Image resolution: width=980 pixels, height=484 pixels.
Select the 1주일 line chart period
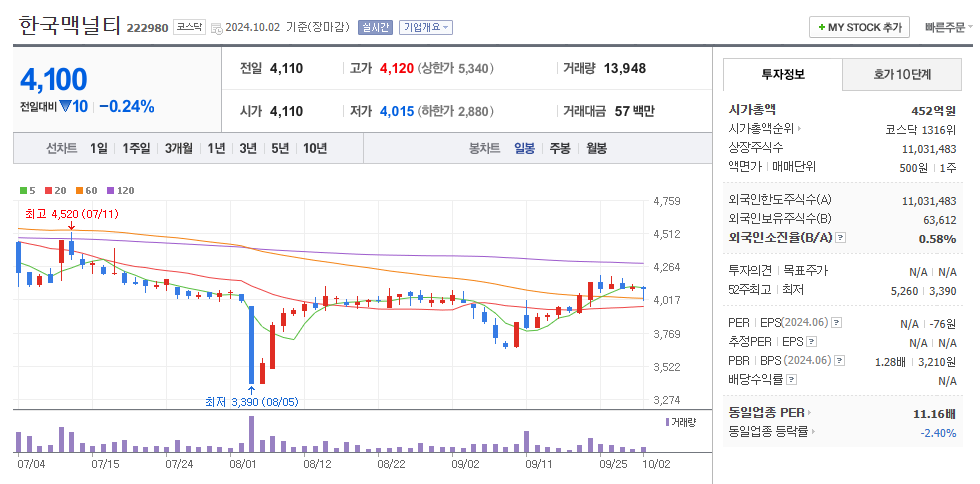136,149
